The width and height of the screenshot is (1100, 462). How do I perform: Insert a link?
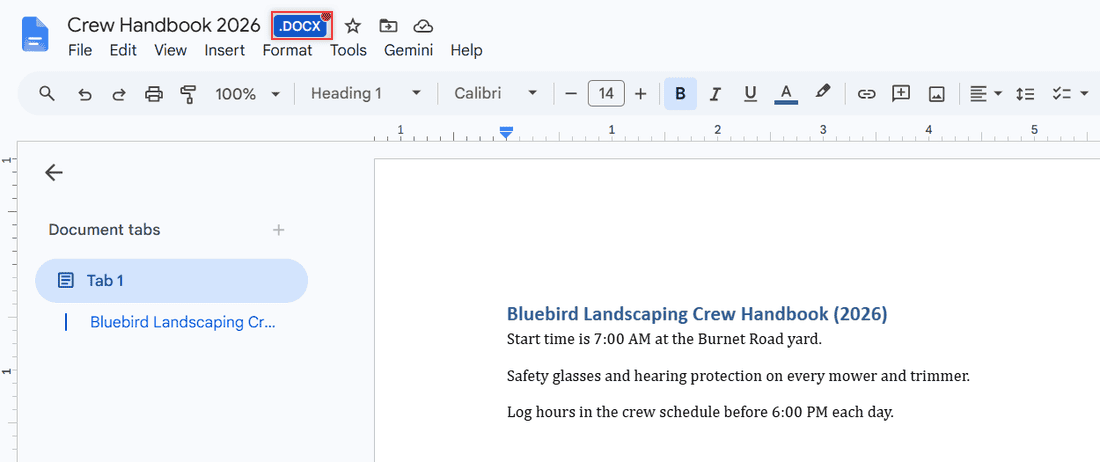point(867,94)
